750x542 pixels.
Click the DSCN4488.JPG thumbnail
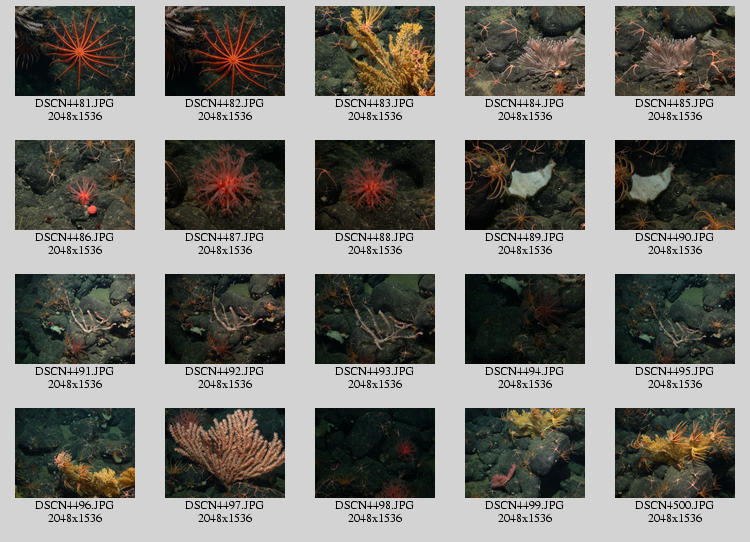pos(375,185)
